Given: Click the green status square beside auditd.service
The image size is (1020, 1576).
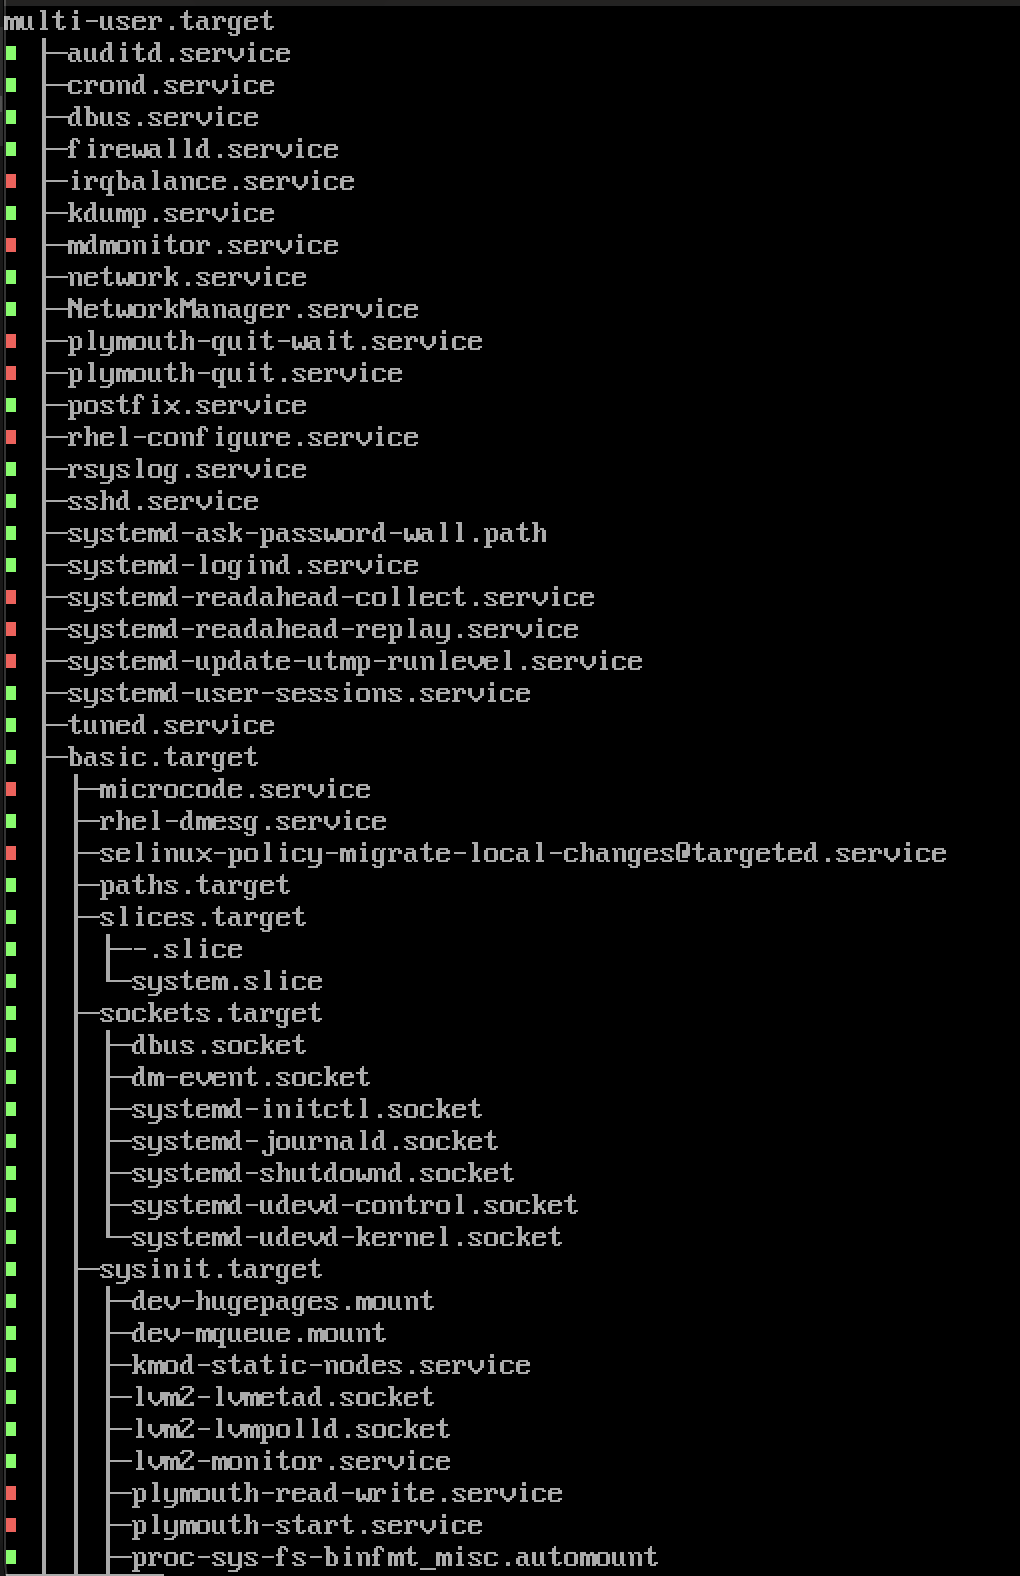Looking at the screenshot, I should coord(11,54).
